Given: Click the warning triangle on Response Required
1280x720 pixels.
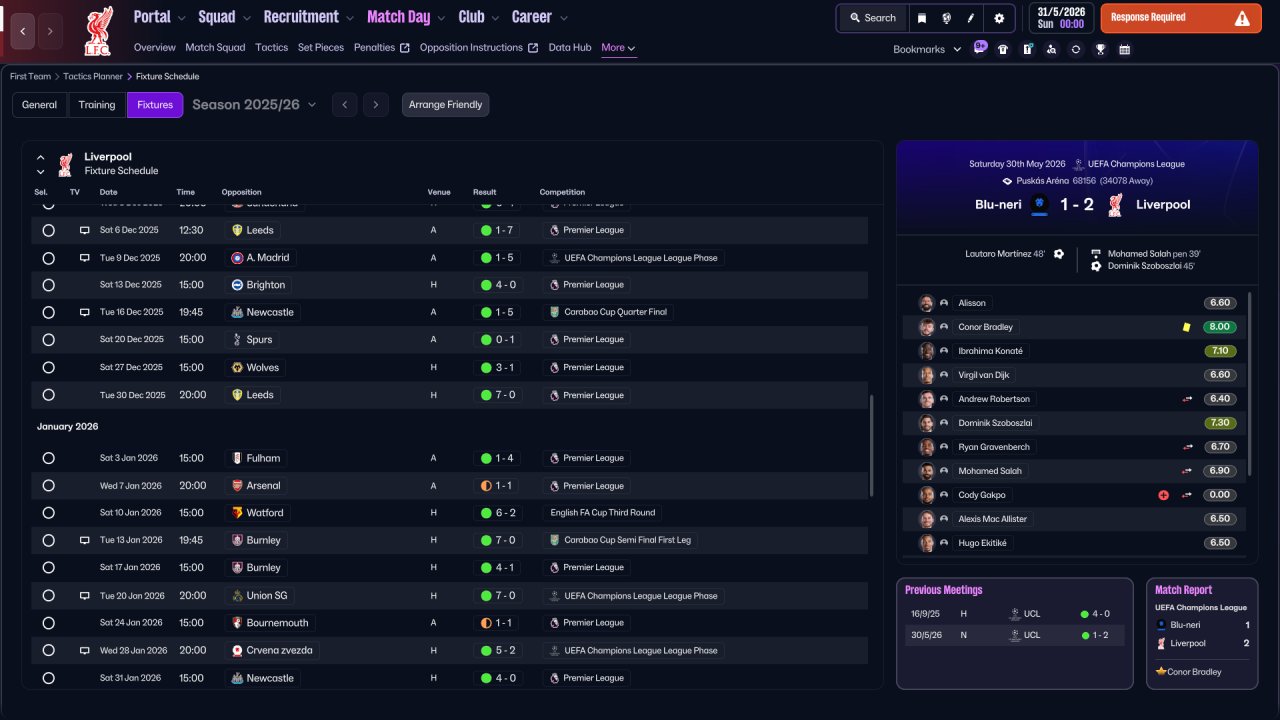Looking at the screenshot, I should point(1242,18).
